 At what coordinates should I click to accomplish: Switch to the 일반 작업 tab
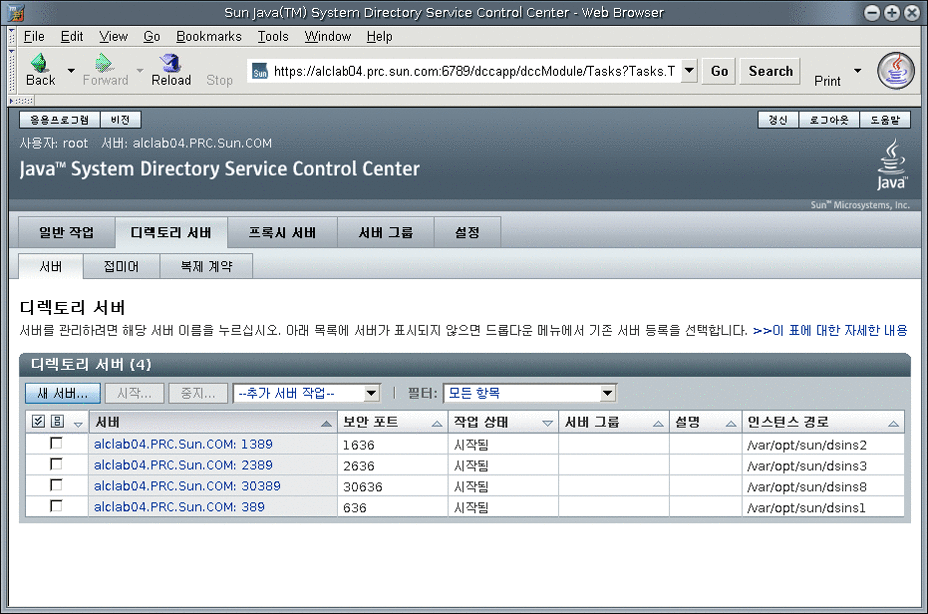click(x=66, y=232)
